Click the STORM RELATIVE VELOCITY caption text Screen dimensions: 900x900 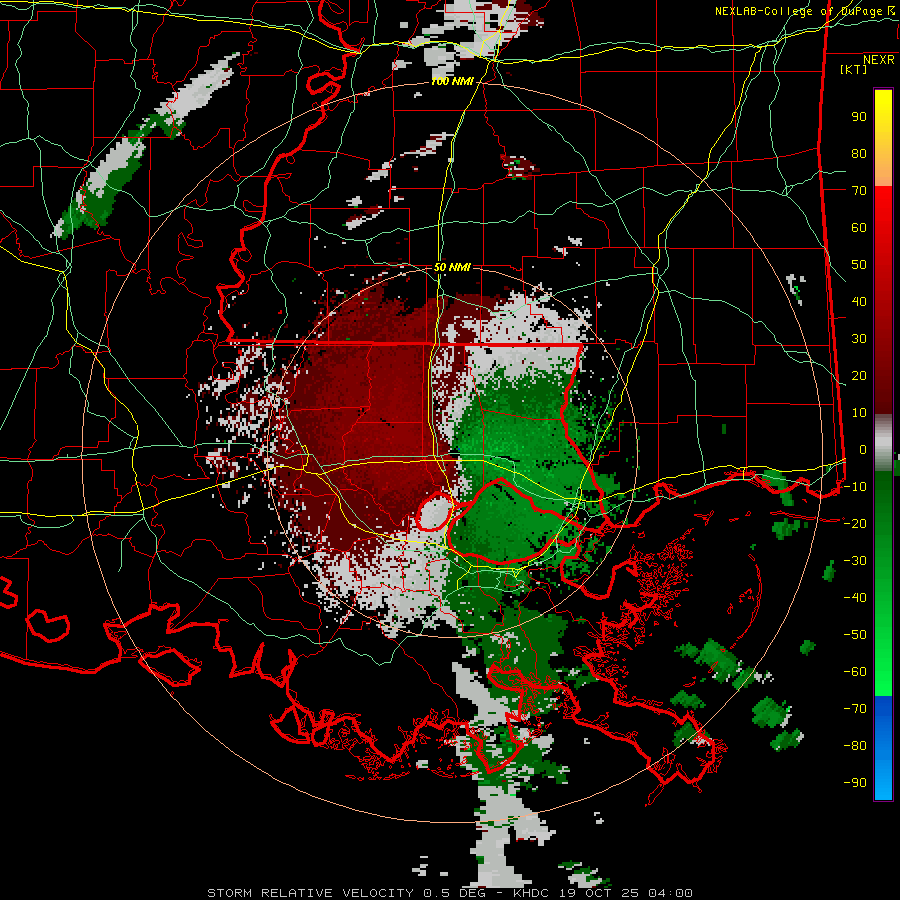pos(310,893)
